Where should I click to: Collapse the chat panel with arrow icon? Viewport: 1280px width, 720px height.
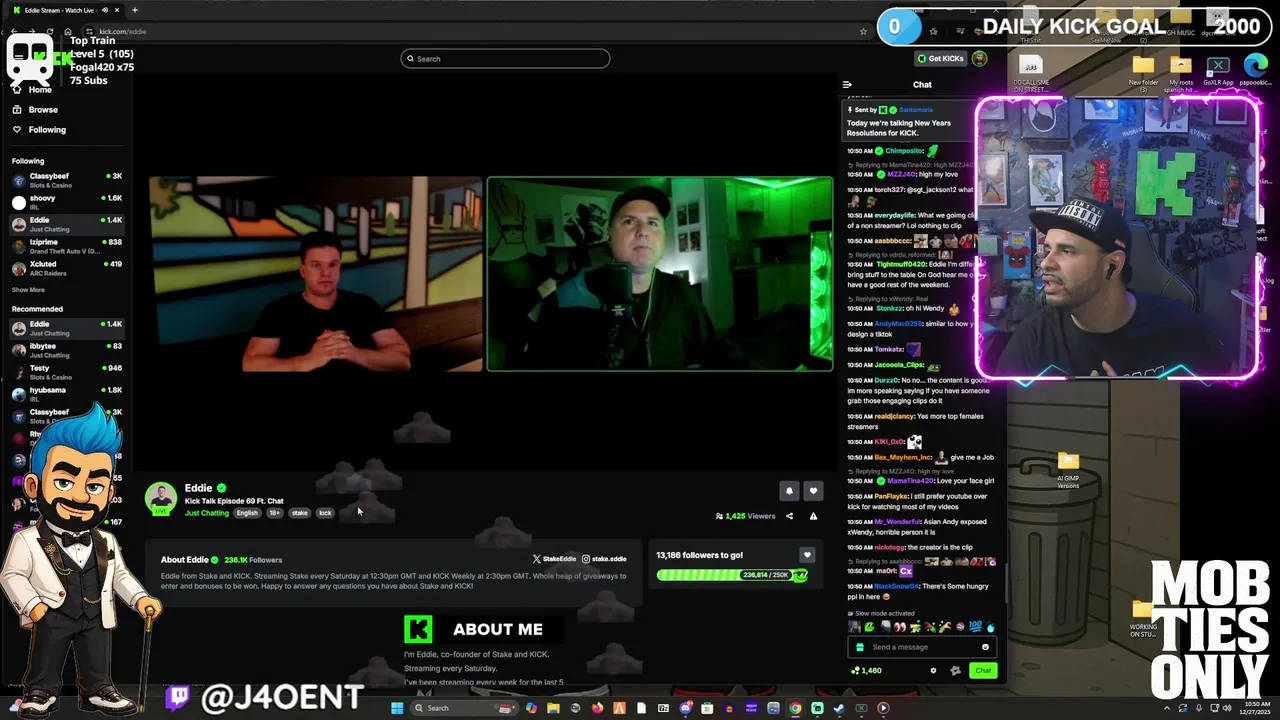(847, 85)
